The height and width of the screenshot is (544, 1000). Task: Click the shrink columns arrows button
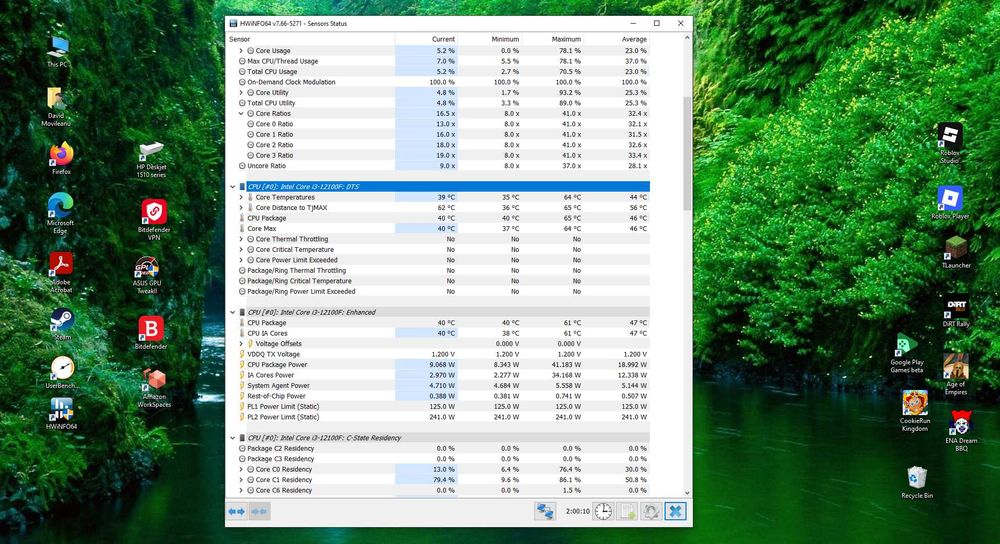[x=259, y=511]
